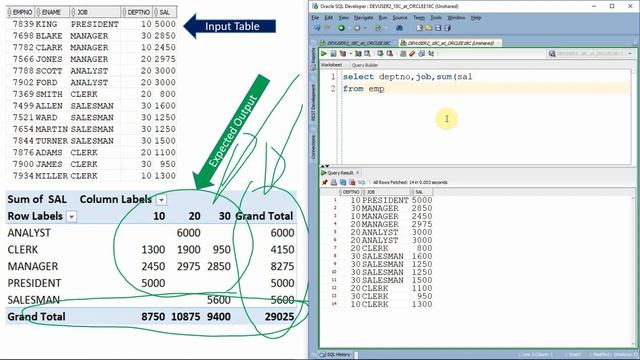Viewport: 640px width, 360px height.
Task: Open the Edit menu
Action: (329, 18)
